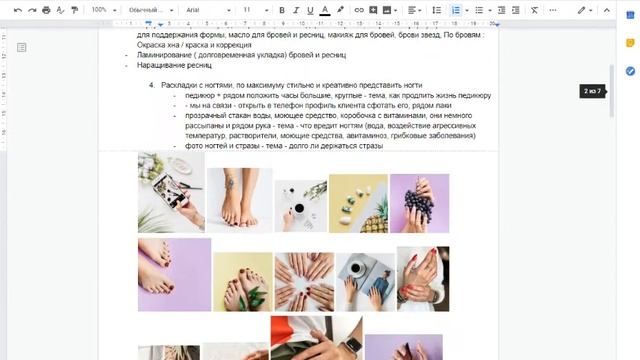
Task: Open the highlight color picker
Action: (340, 10)
